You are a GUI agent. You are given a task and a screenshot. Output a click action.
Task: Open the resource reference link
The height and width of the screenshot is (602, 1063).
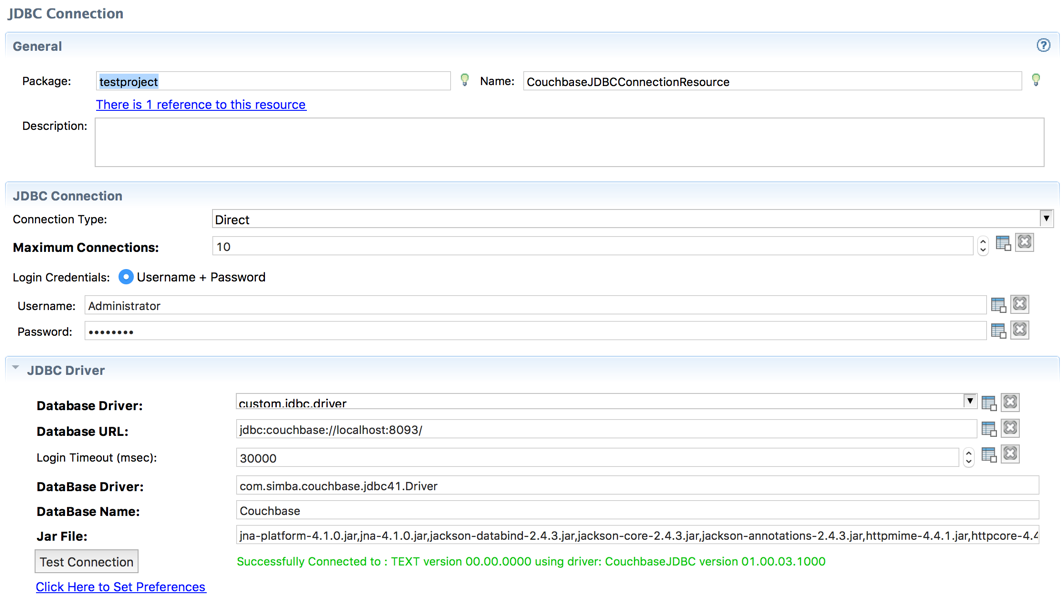pyautogui.click(x=200, y=104)
